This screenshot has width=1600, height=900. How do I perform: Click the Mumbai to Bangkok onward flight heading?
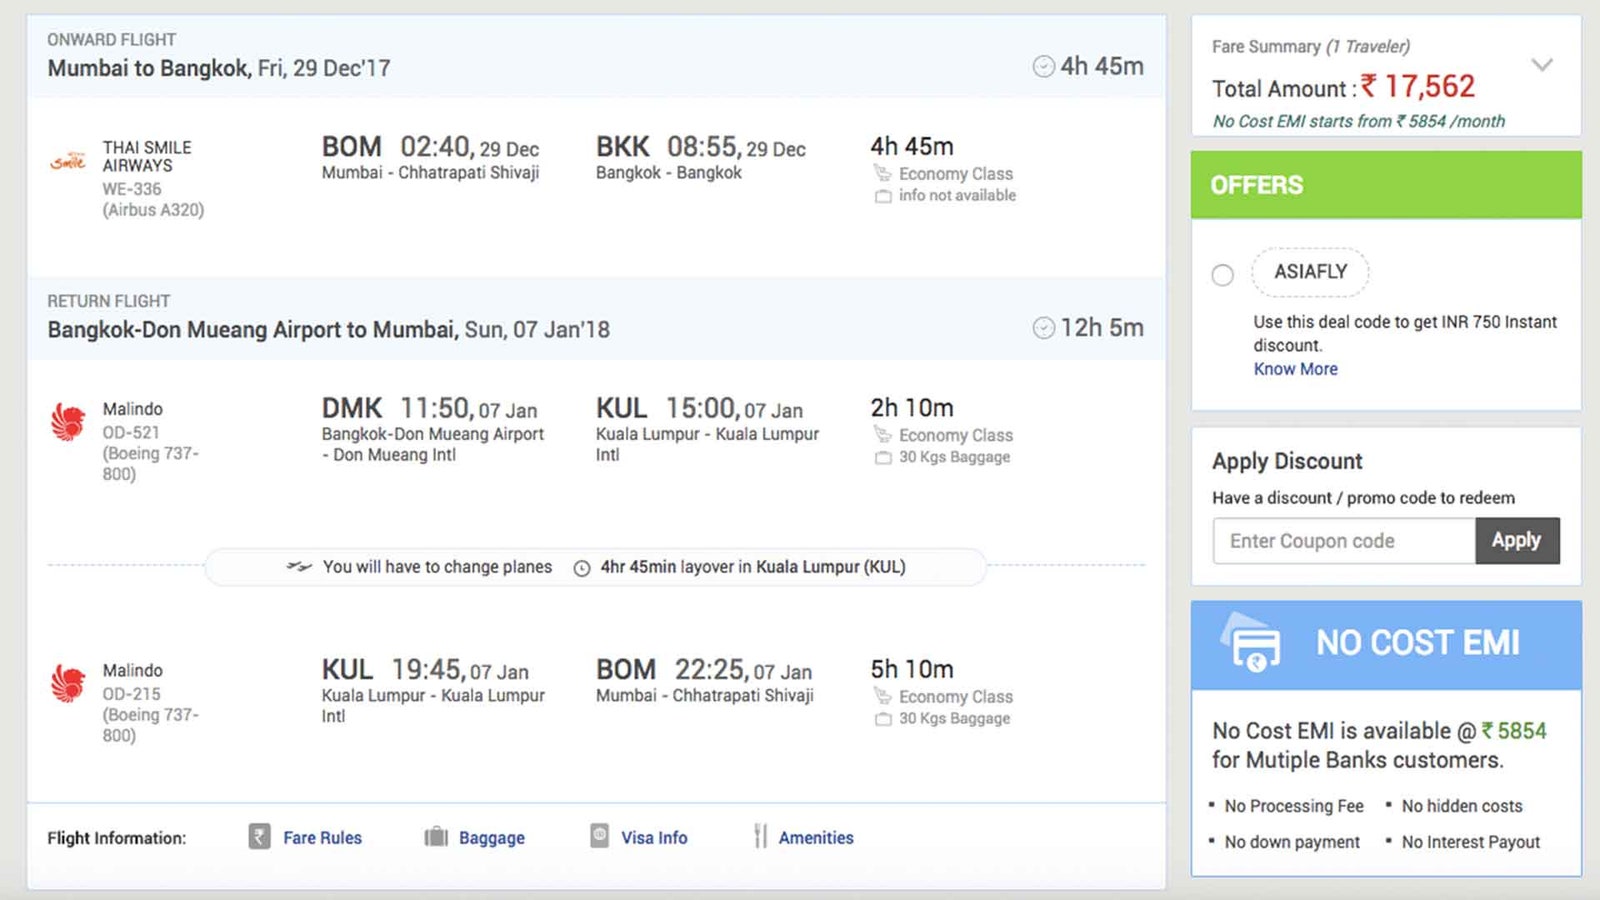pos(219,68)
